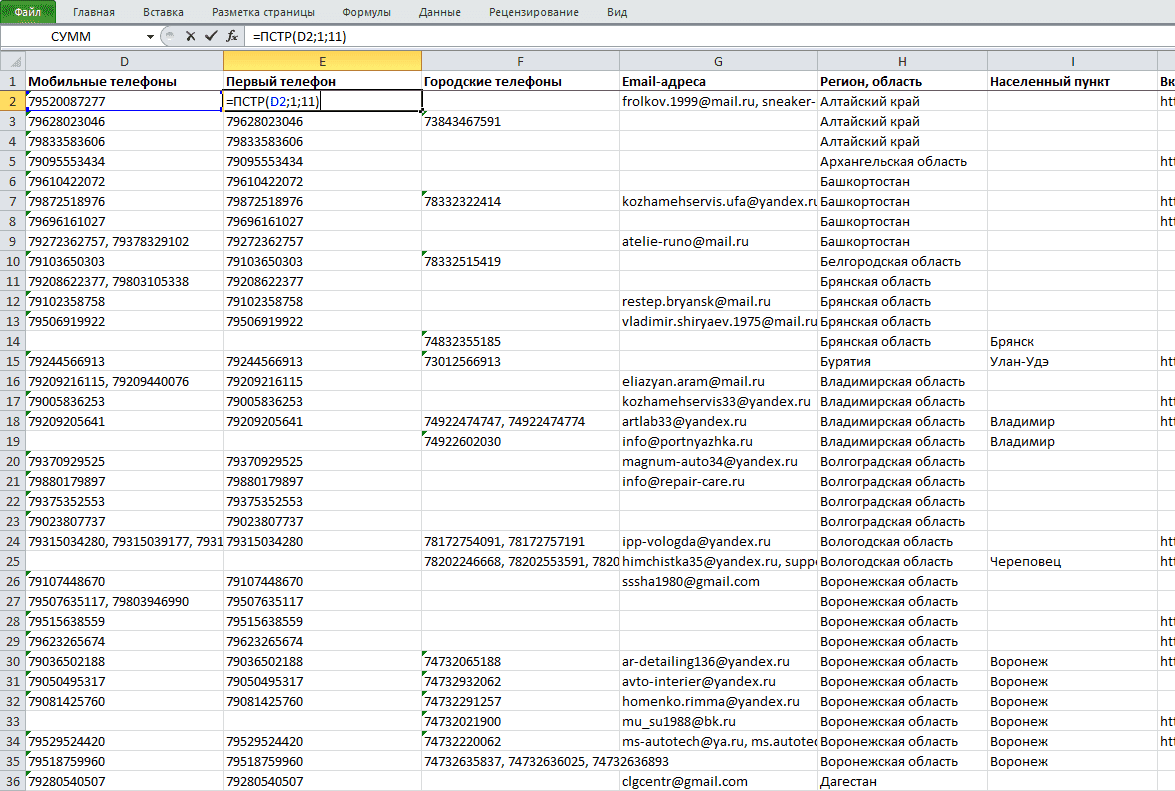Click the Select All corner triangle
Viewport: 1175px width, 791px height.
[x=13, y=61]
